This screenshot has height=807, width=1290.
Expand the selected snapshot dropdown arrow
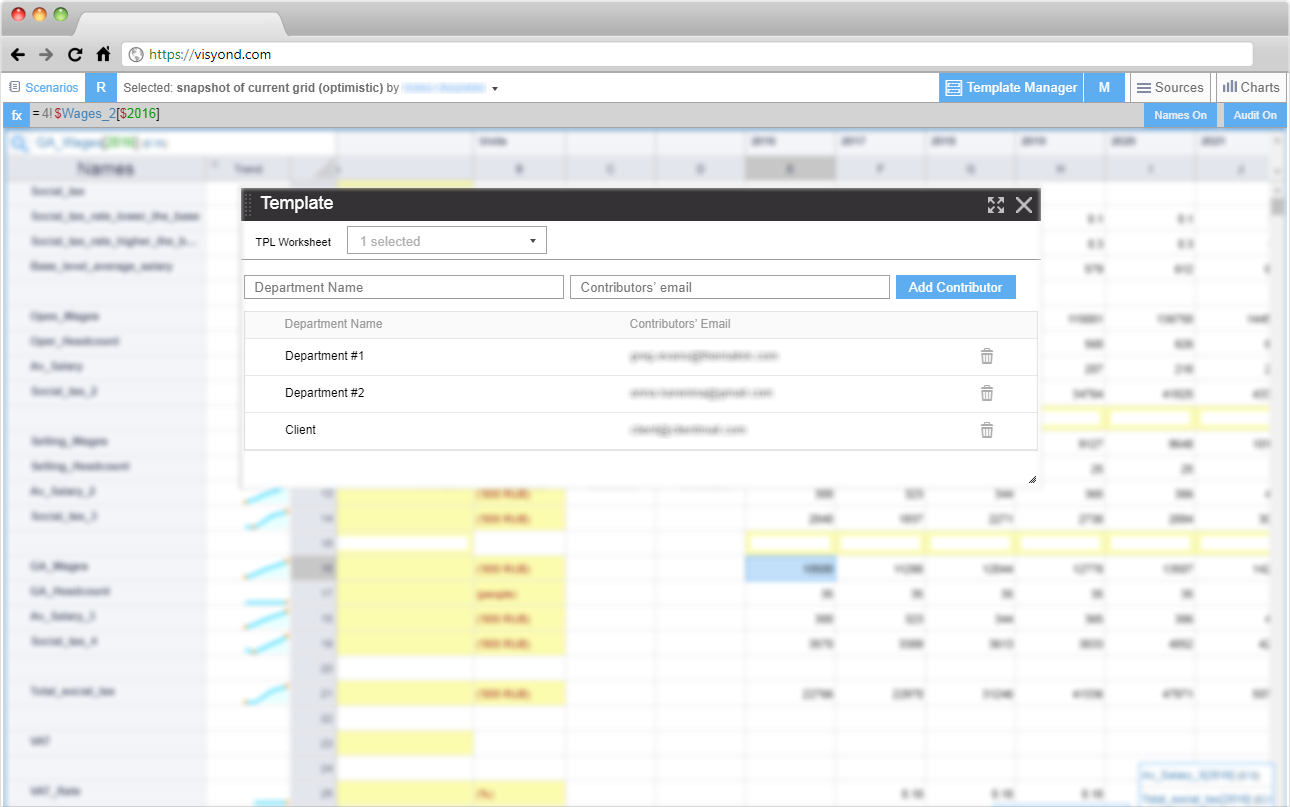[x=495, y=89]
